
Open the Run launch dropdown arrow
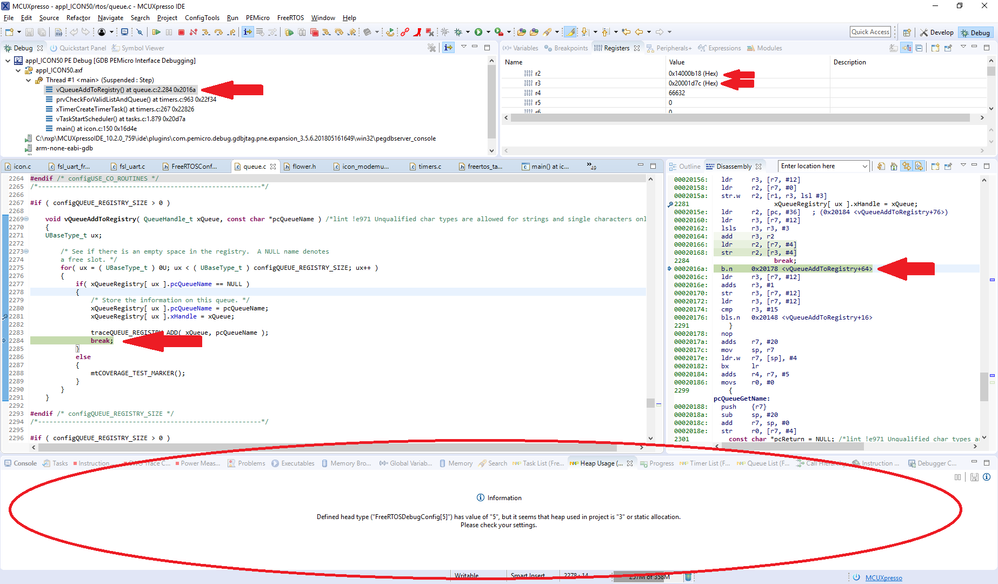[488, 32]
